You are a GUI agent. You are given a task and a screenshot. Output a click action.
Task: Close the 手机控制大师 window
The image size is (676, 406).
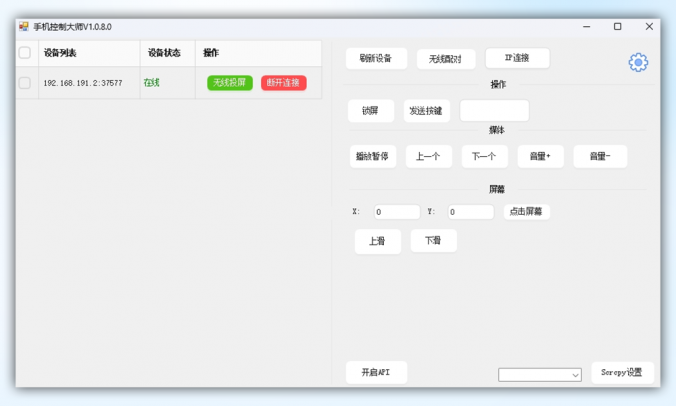tap(649, 27)
